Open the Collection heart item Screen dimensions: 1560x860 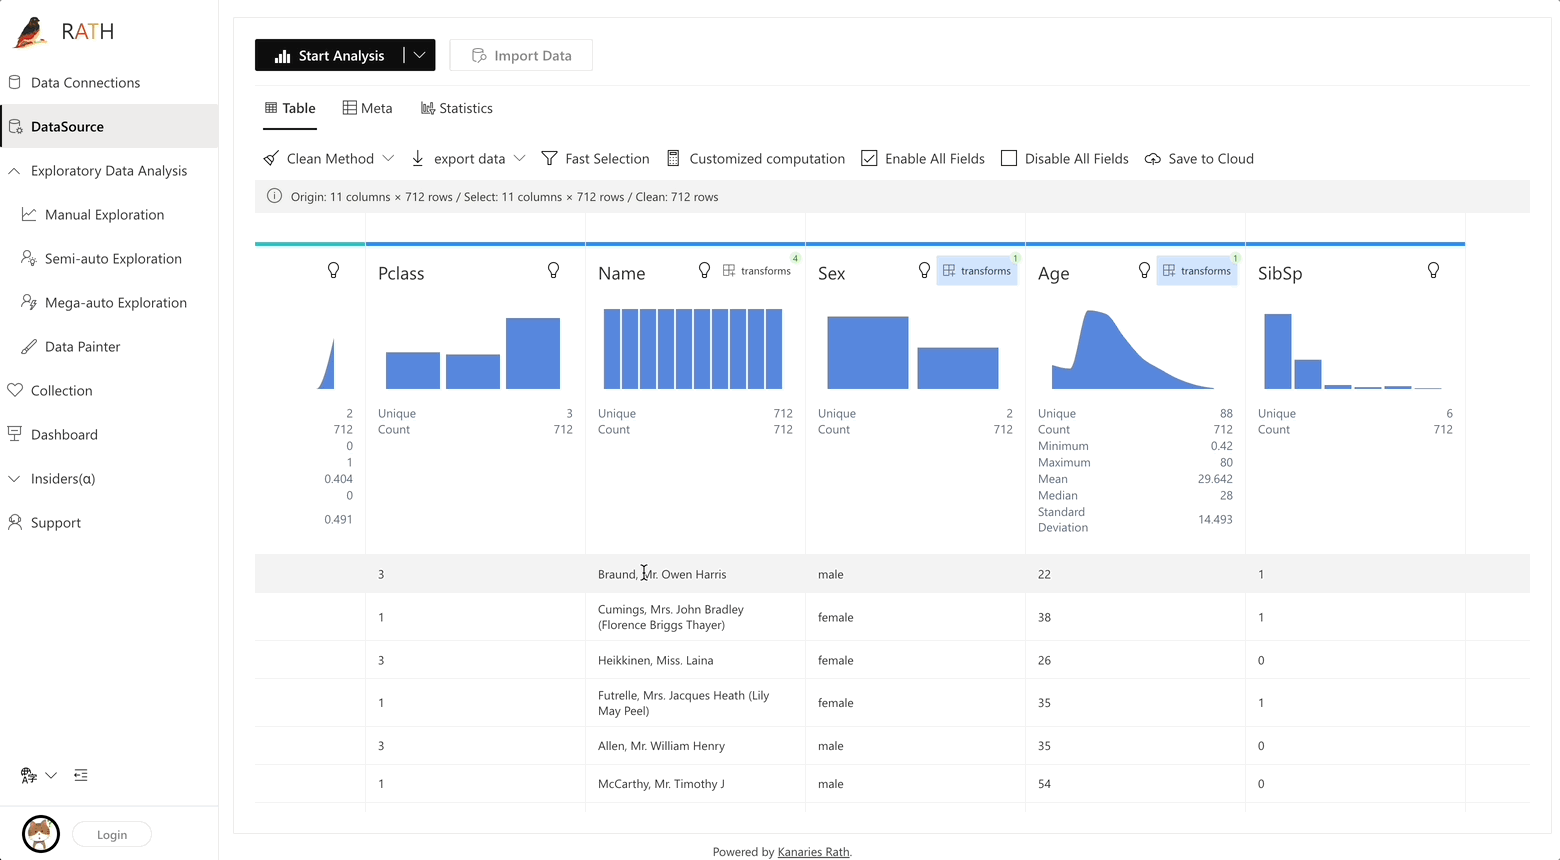tap(61, 391)
